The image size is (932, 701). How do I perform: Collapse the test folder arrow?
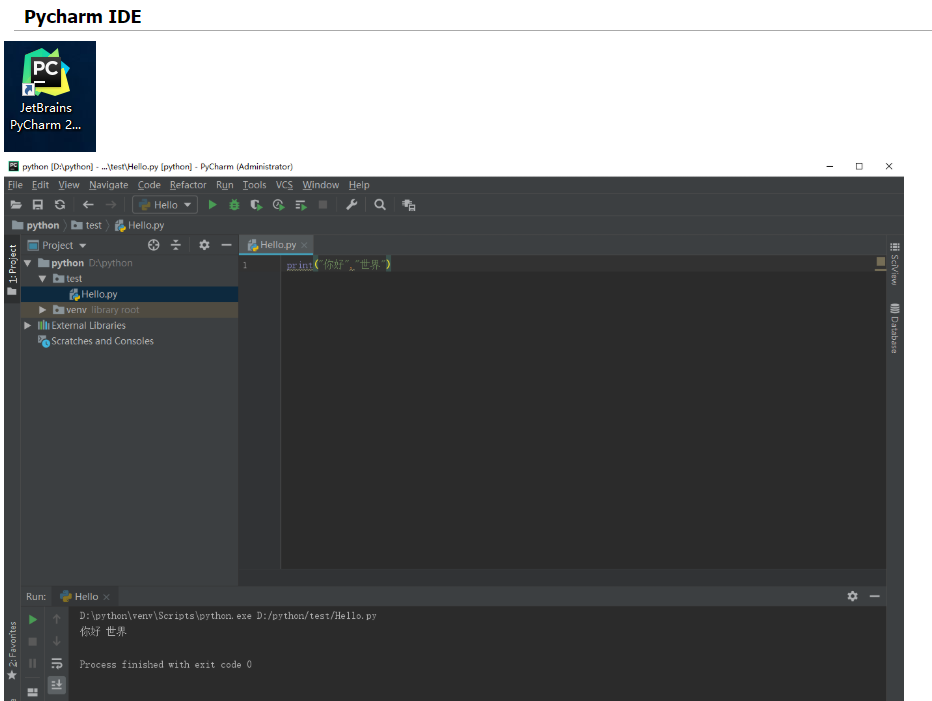click(42, 278)
